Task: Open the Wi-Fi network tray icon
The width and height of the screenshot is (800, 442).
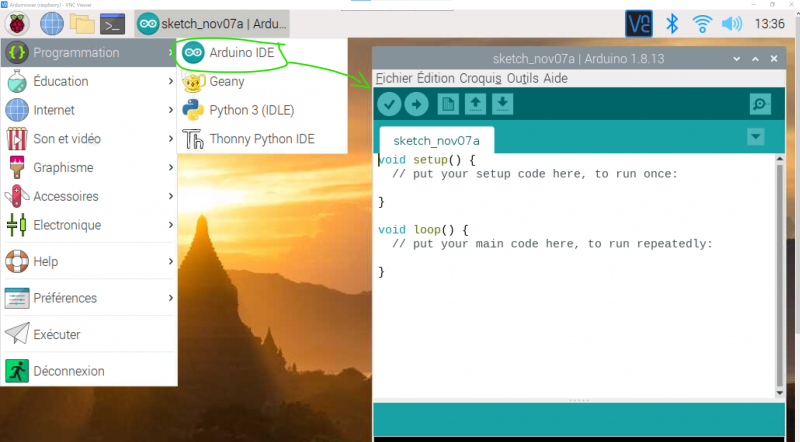Action: [x=702, y=23]
